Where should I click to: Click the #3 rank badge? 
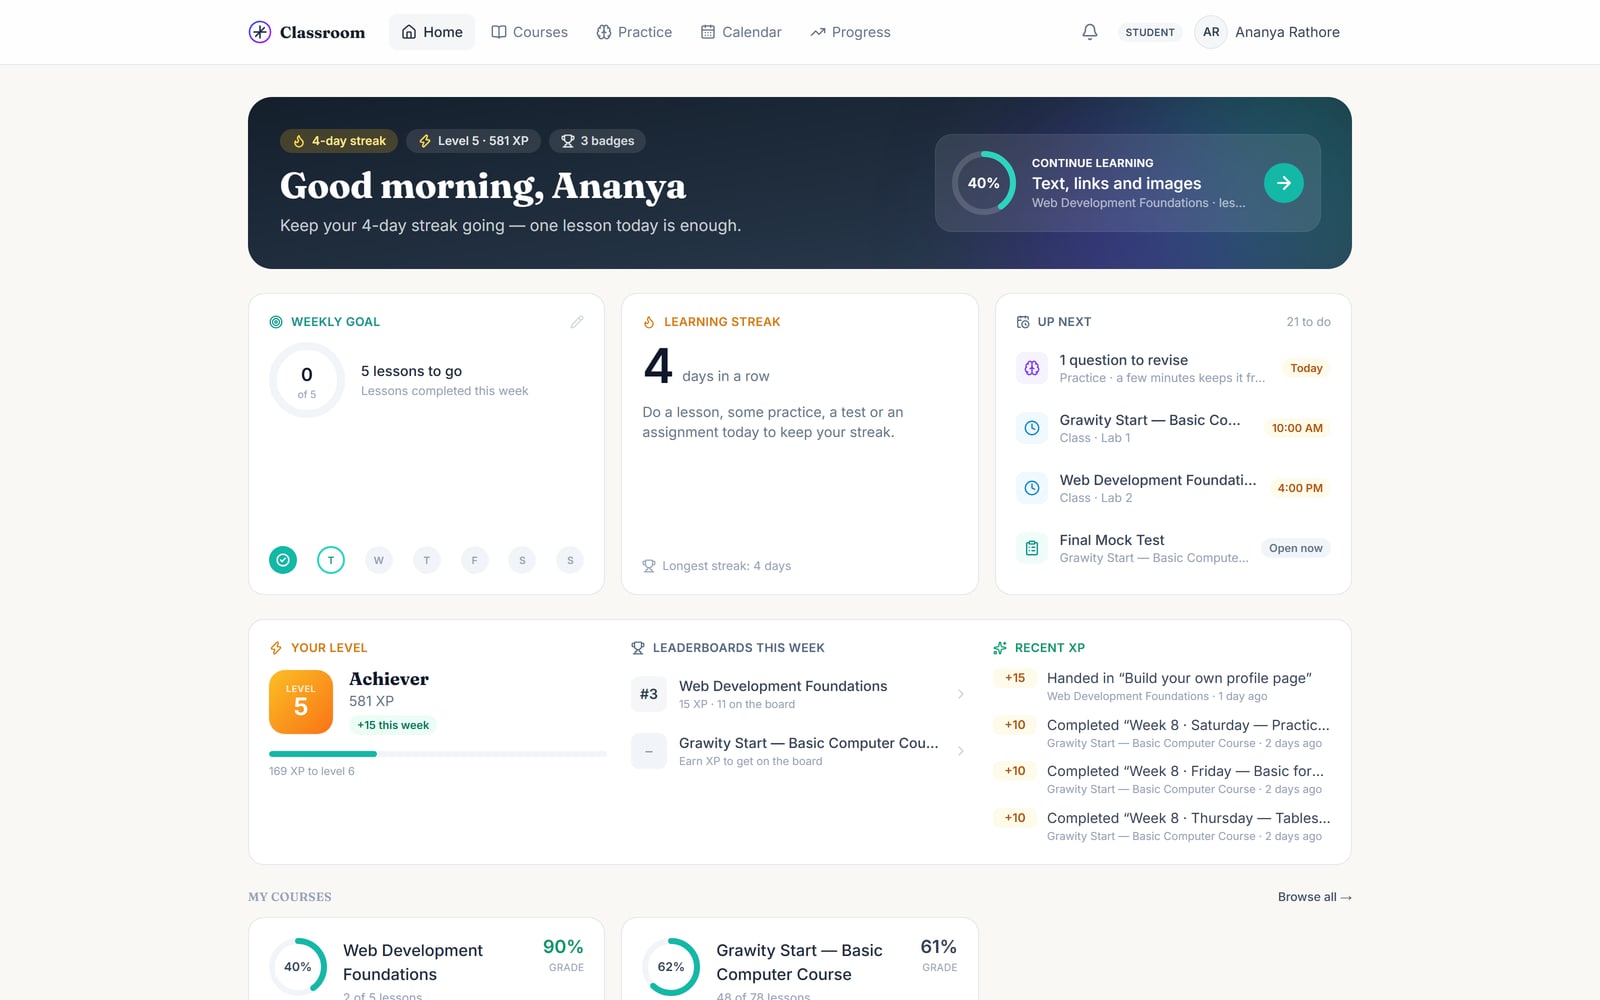[649, 694]
